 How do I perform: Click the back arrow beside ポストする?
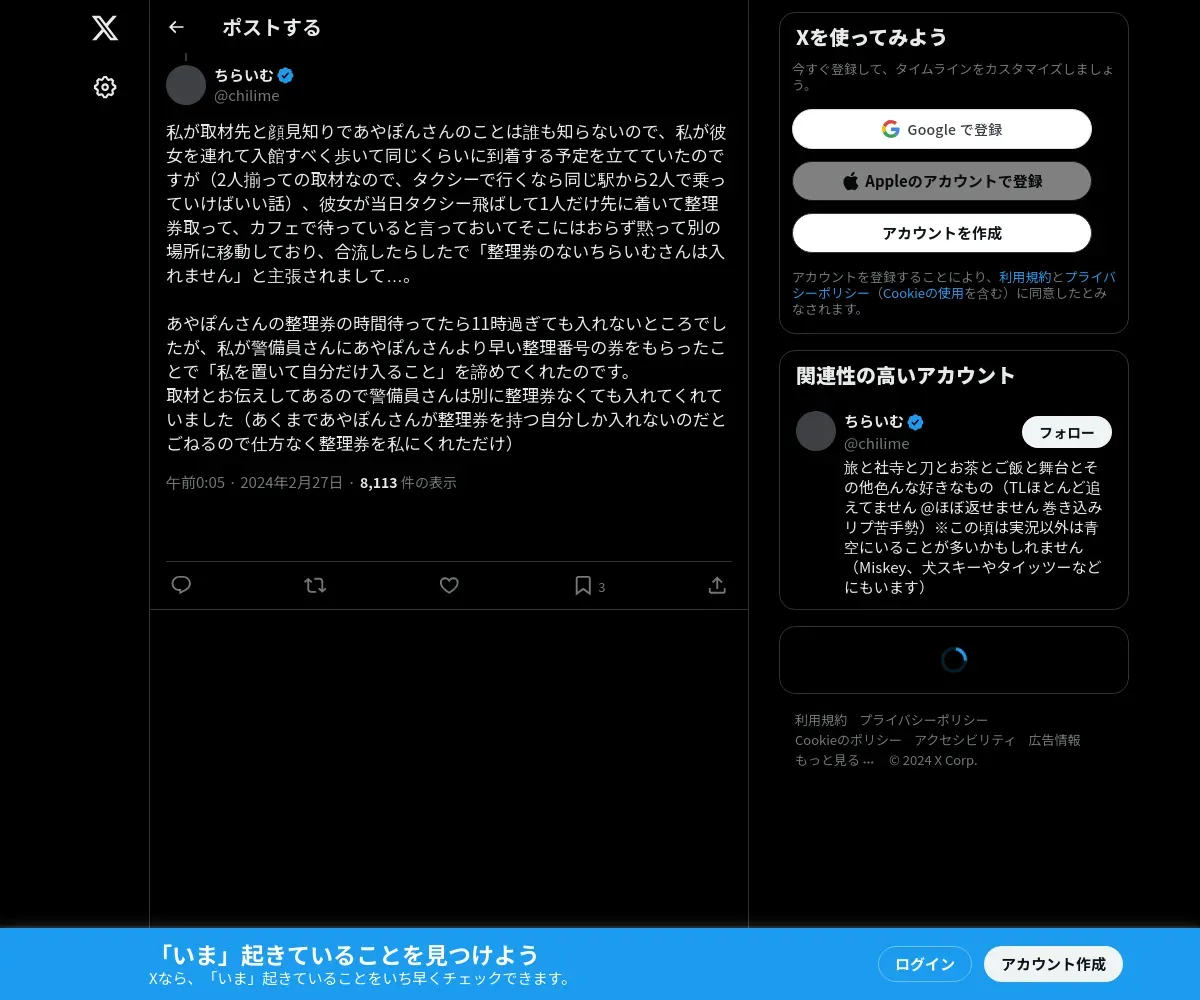coord(176,27)
